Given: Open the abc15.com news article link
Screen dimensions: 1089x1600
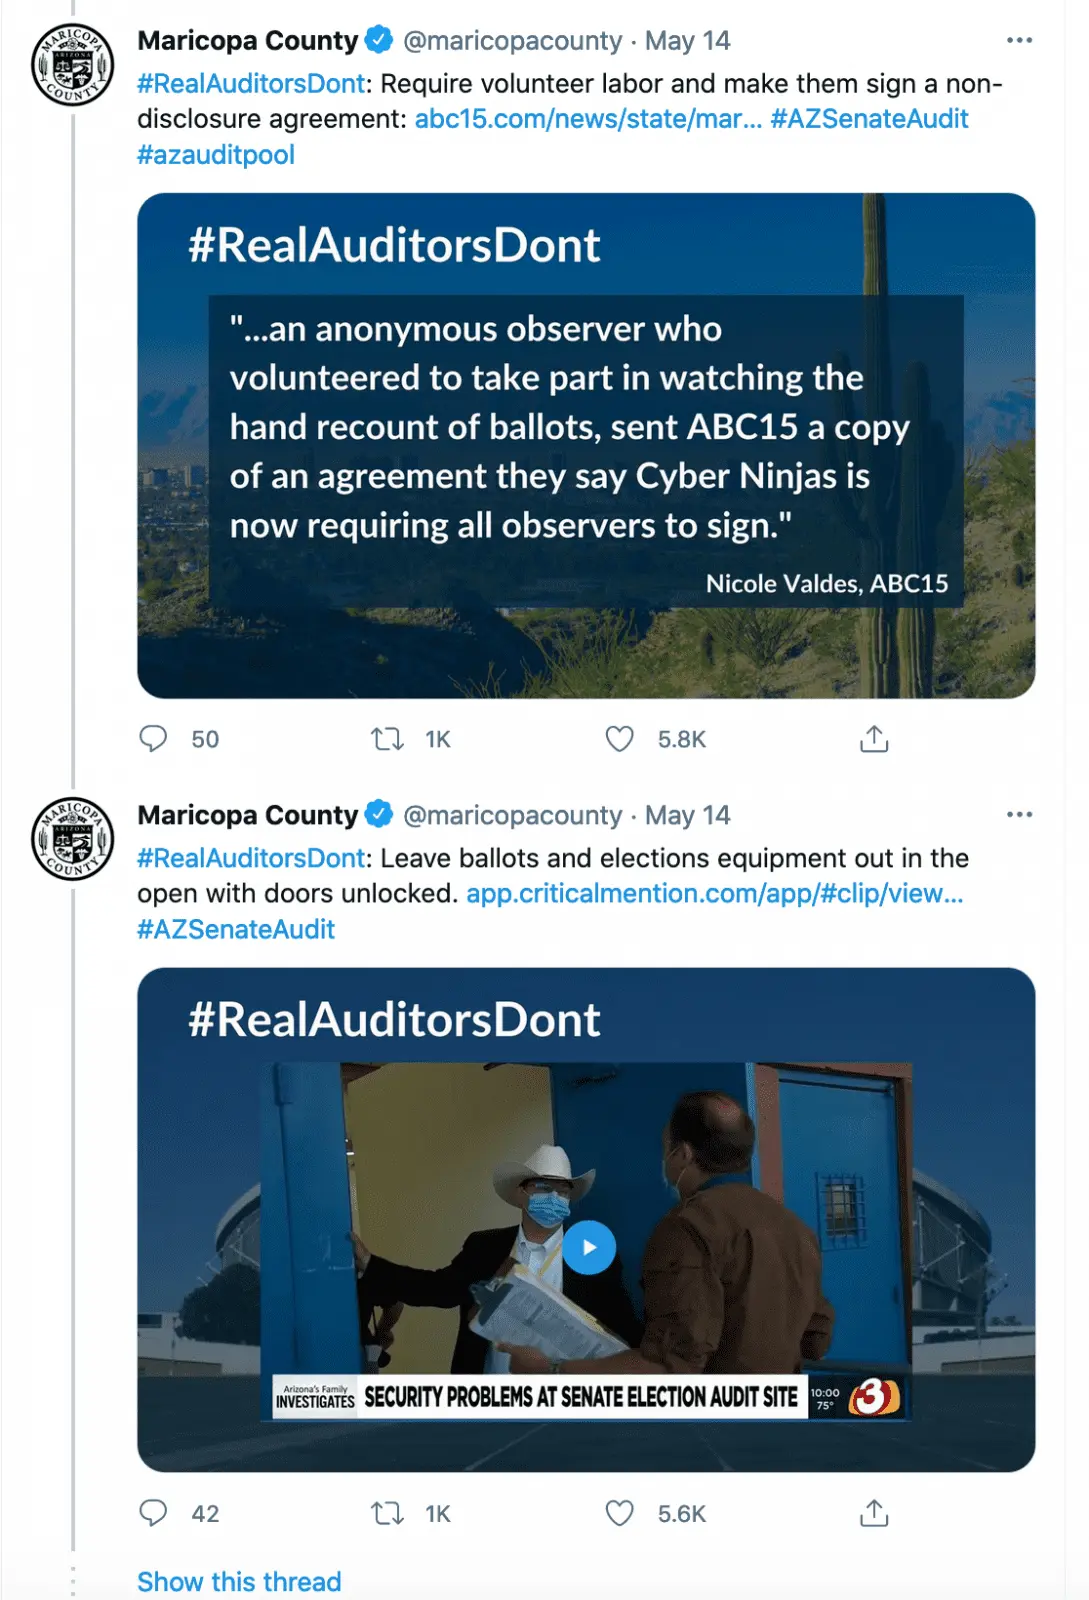Looking at the screenshot, I should pos(588,119).
